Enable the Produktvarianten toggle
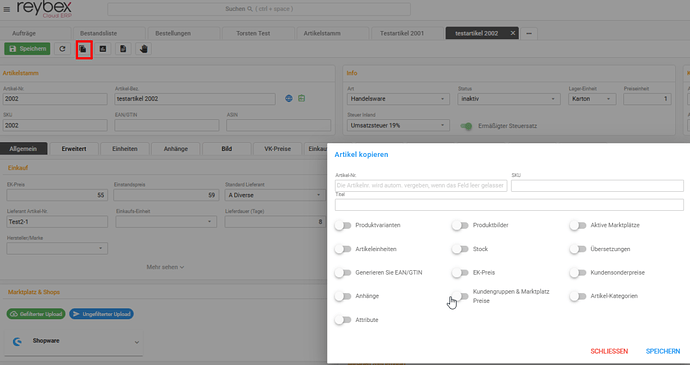The width and height of the screenshot is (690, 365). tap(342, 225)
